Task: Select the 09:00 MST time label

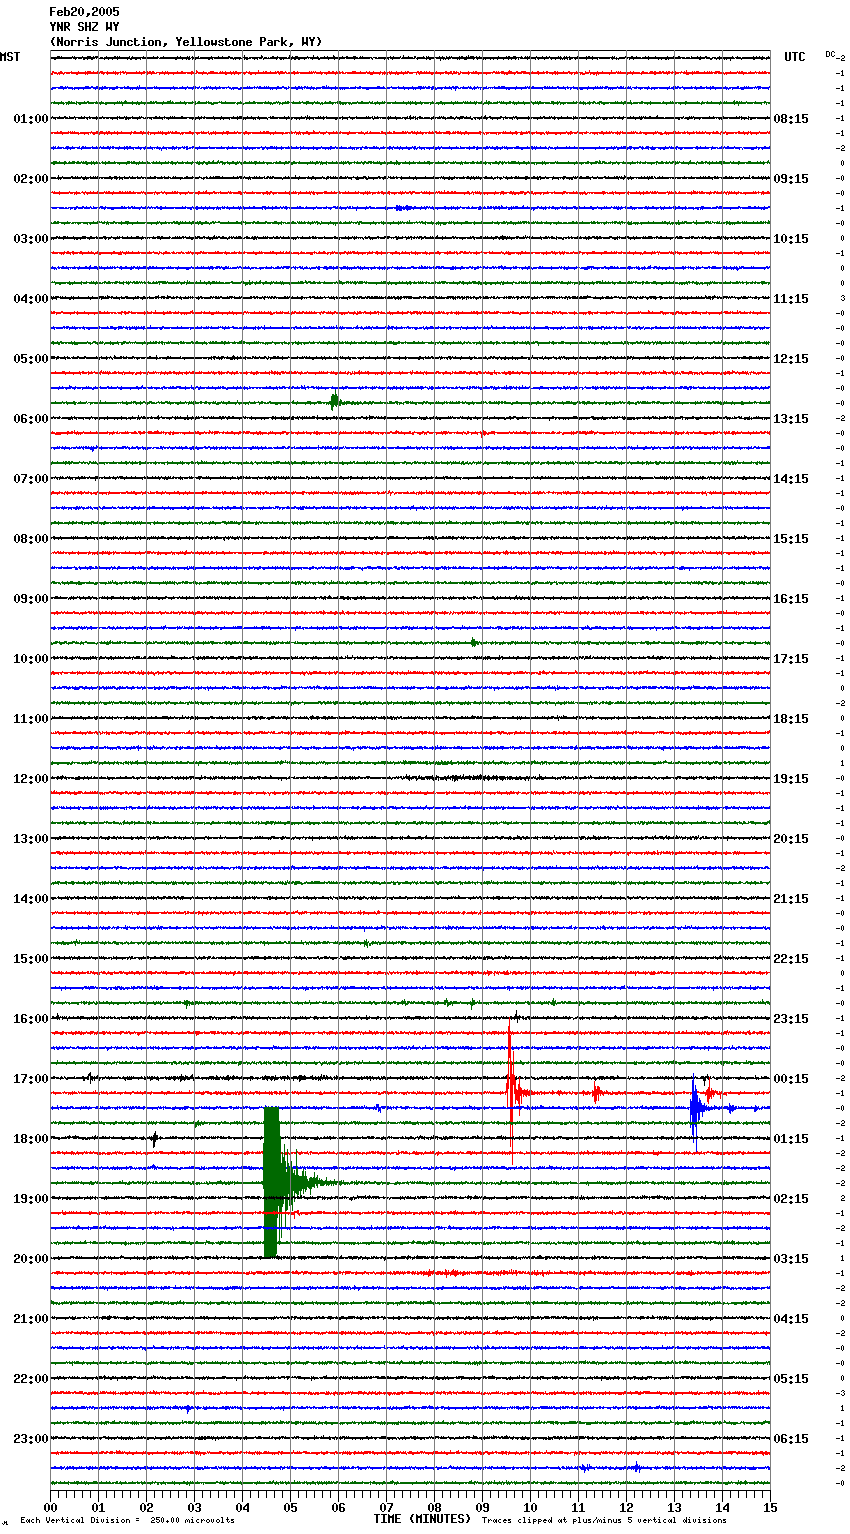Action: 31,599
